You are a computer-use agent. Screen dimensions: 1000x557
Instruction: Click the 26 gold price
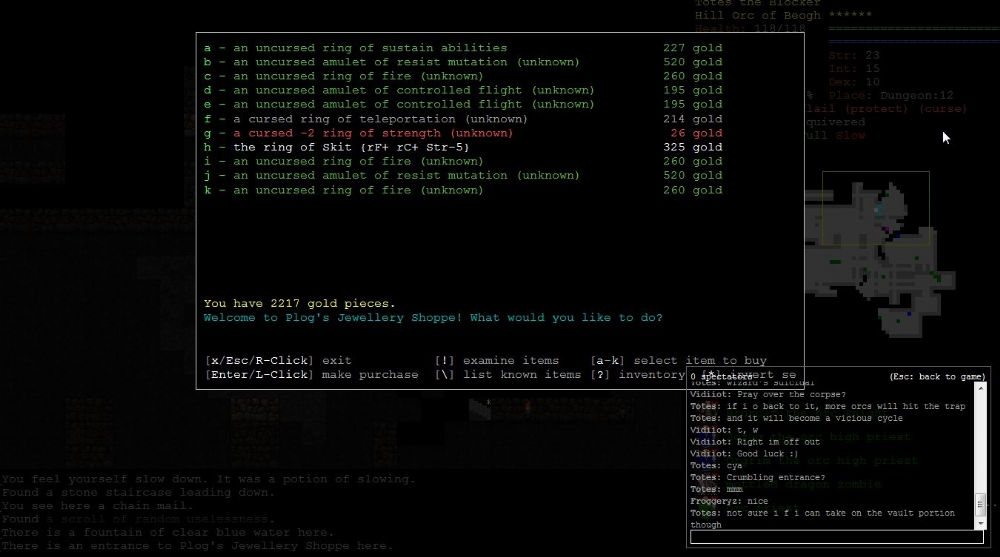696,133
